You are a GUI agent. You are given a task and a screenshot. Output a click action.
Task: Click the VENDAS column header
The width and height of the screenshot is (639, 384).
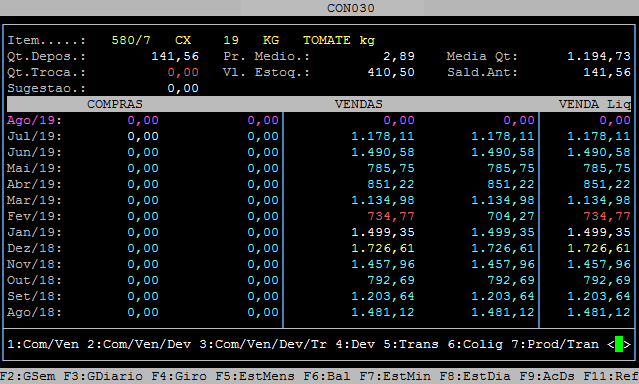pos(359,104)
